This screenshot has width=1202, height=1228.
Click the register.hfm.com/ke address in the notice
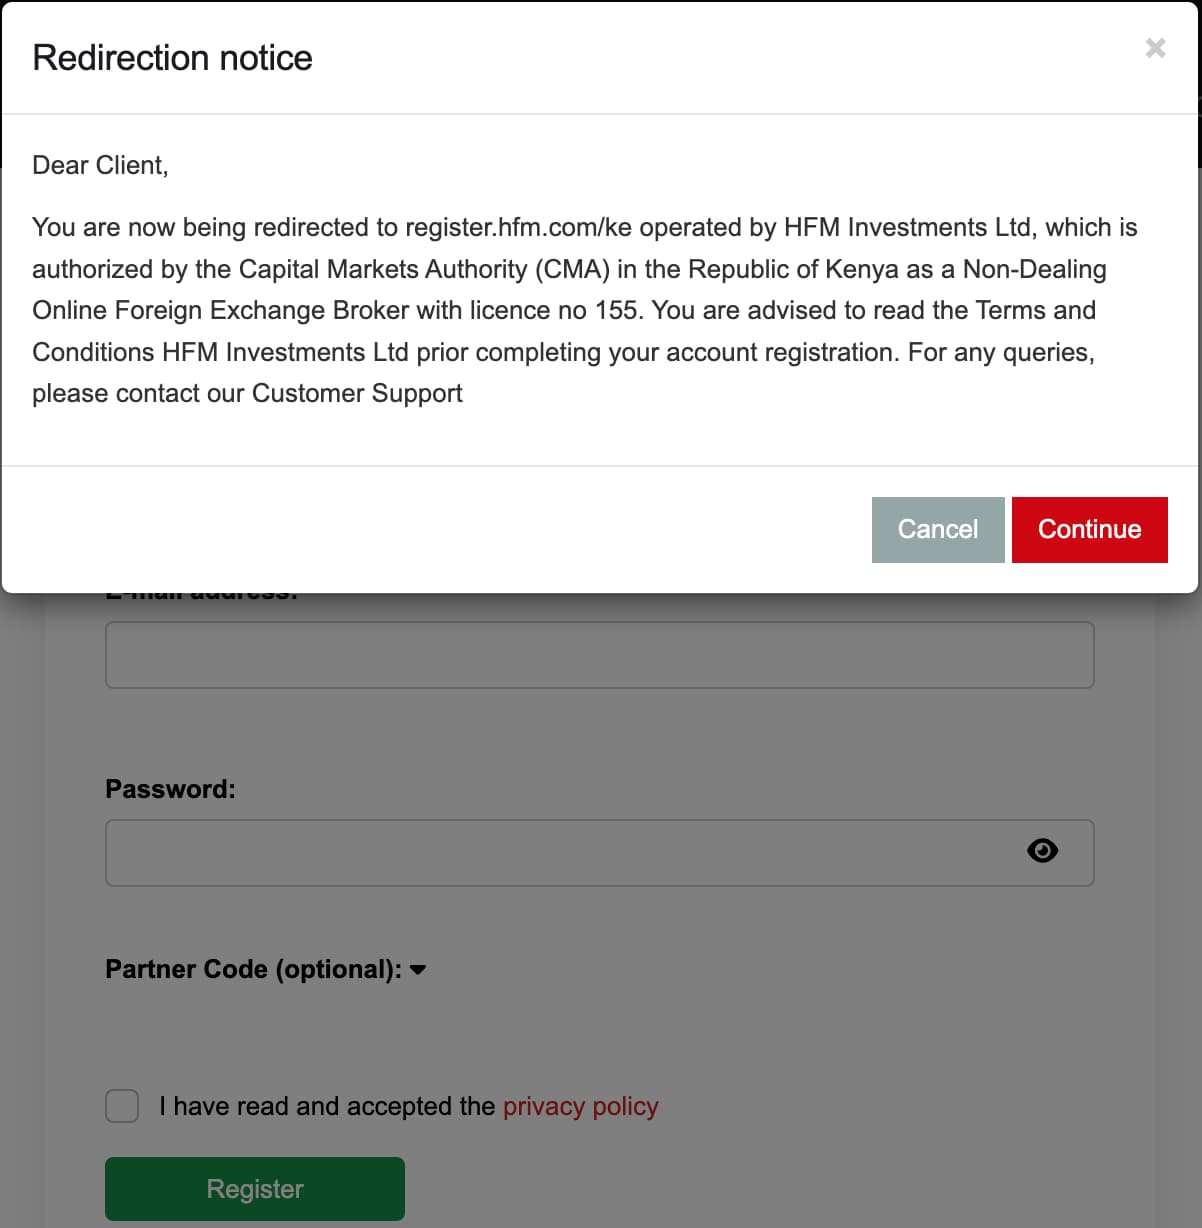[x=518, y=227]
